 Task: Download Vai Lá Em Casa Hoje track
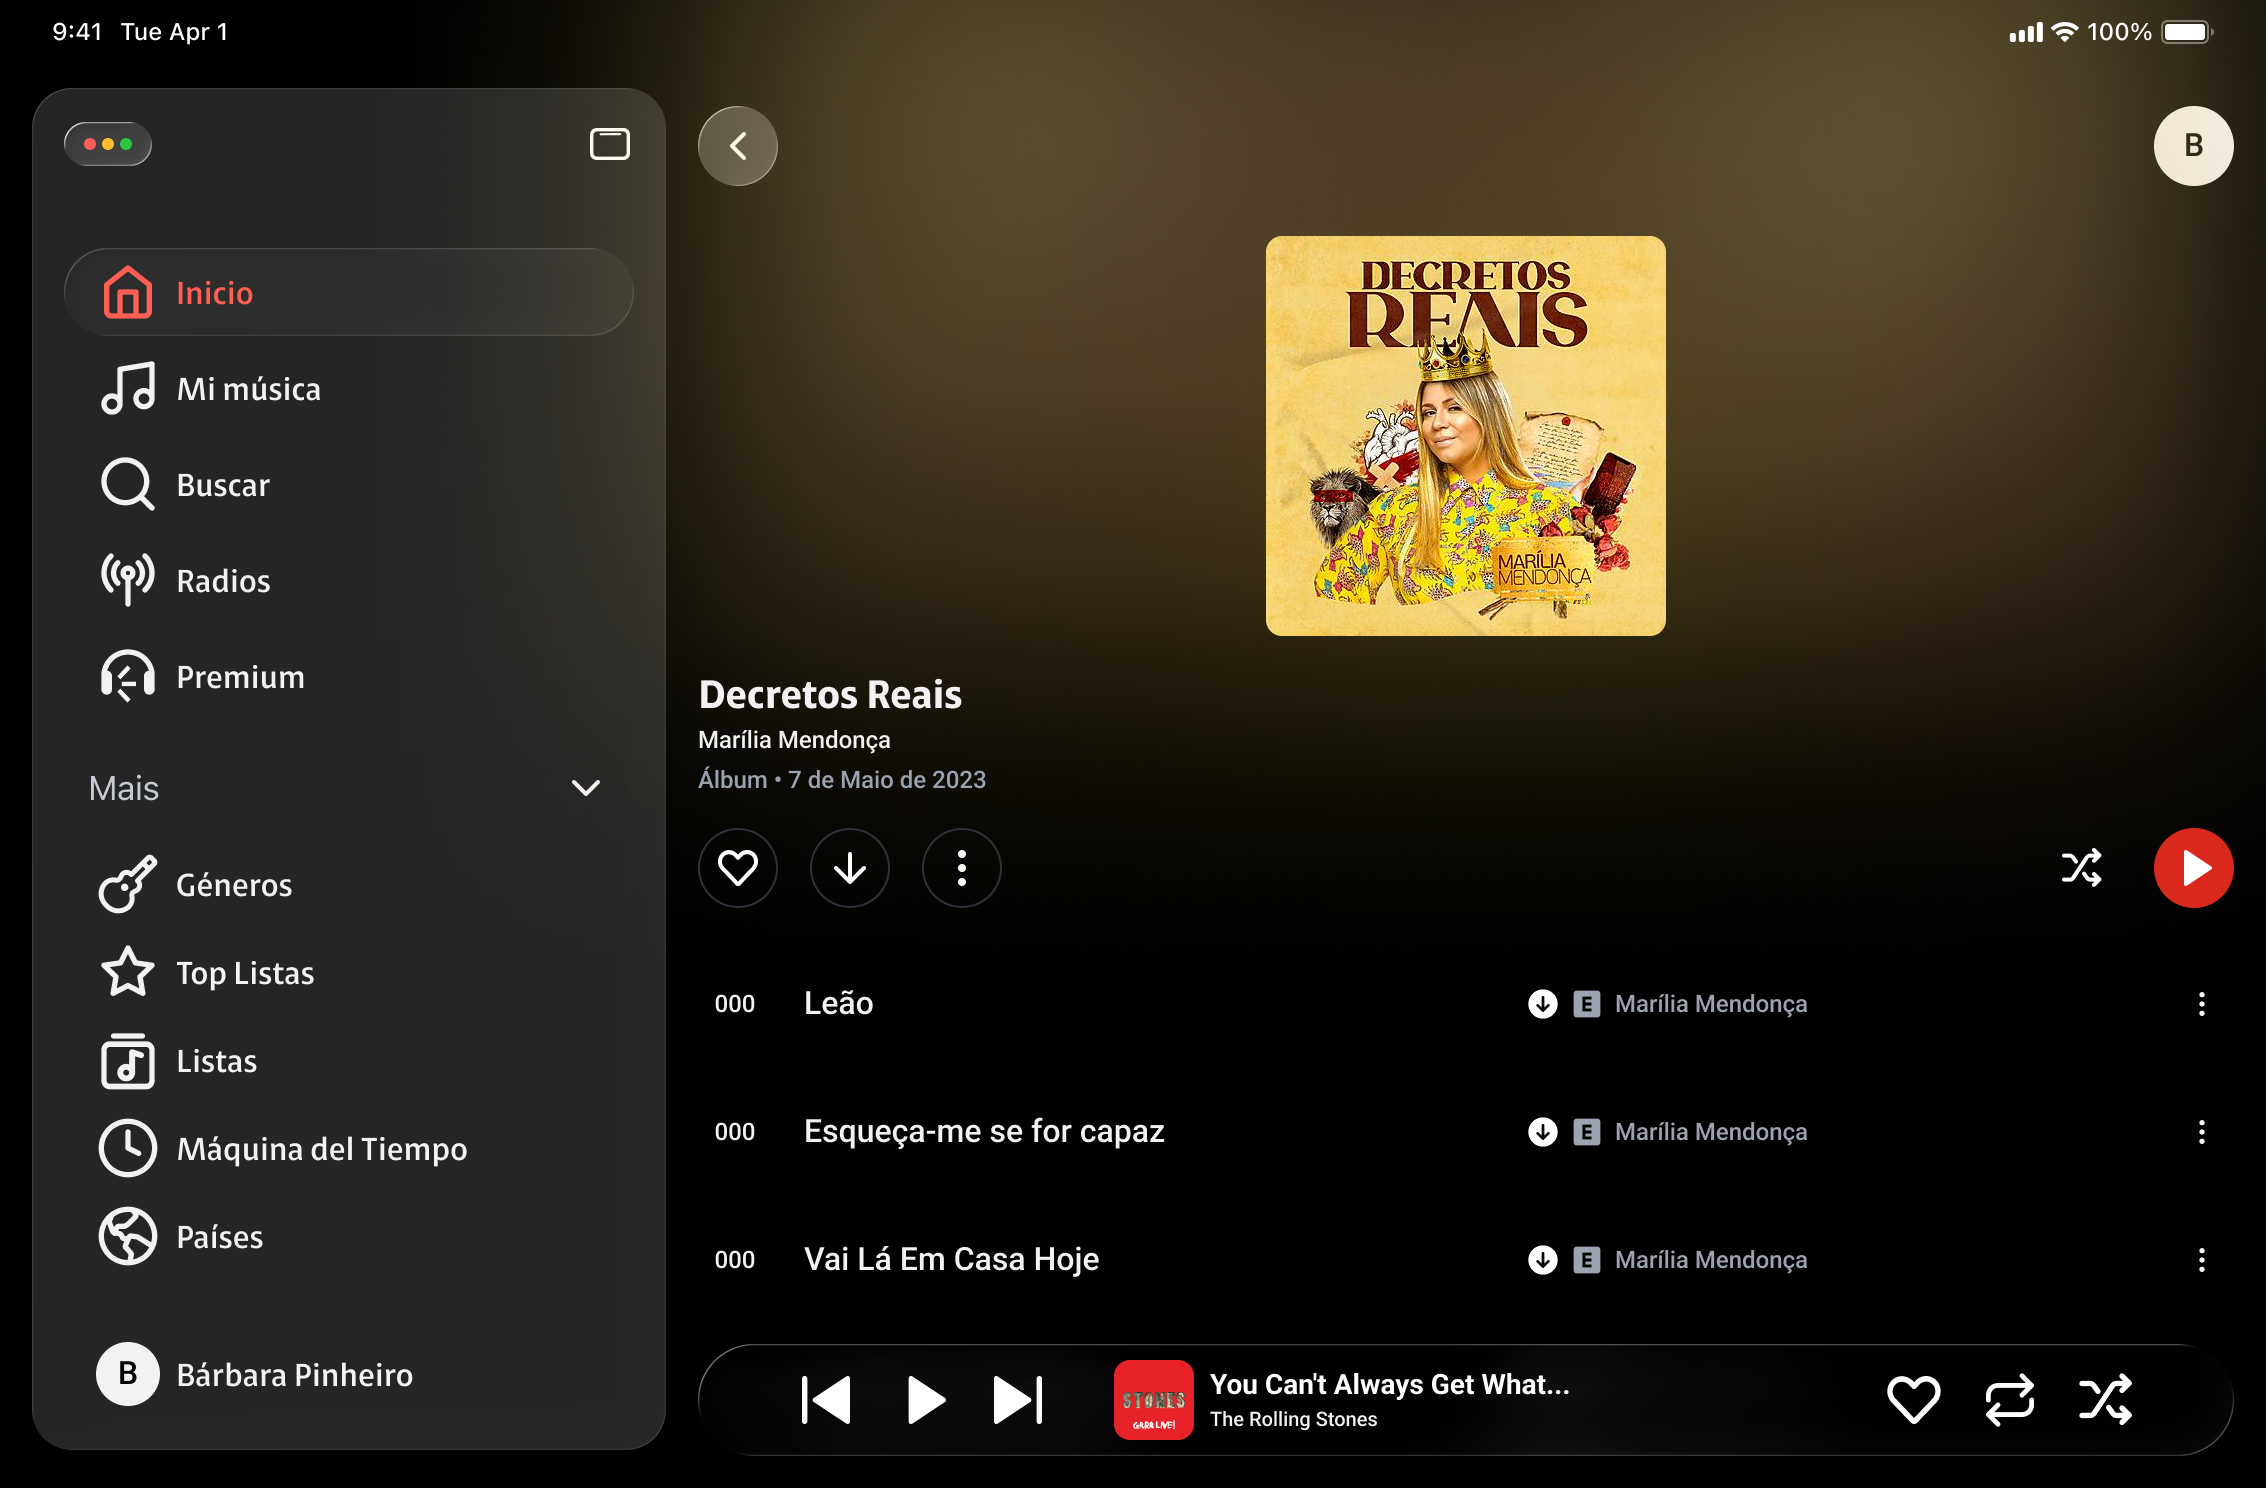tap(1543, 1259)
